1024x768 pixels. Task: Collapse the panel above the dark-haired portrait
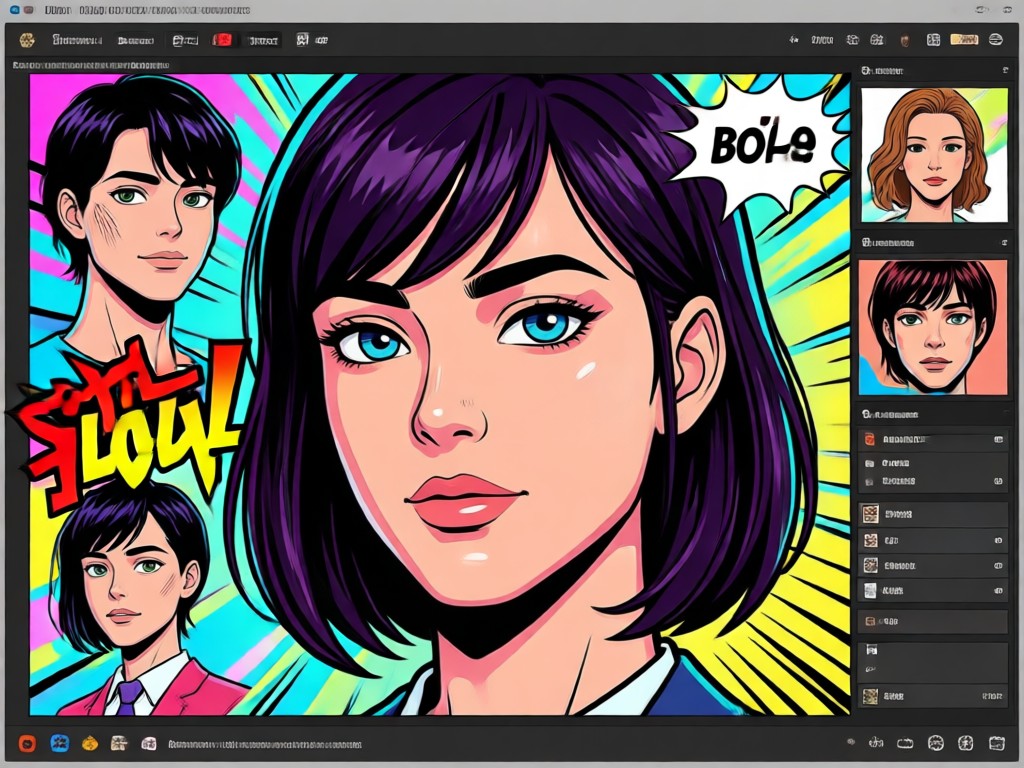click(x=1005, y=242)
